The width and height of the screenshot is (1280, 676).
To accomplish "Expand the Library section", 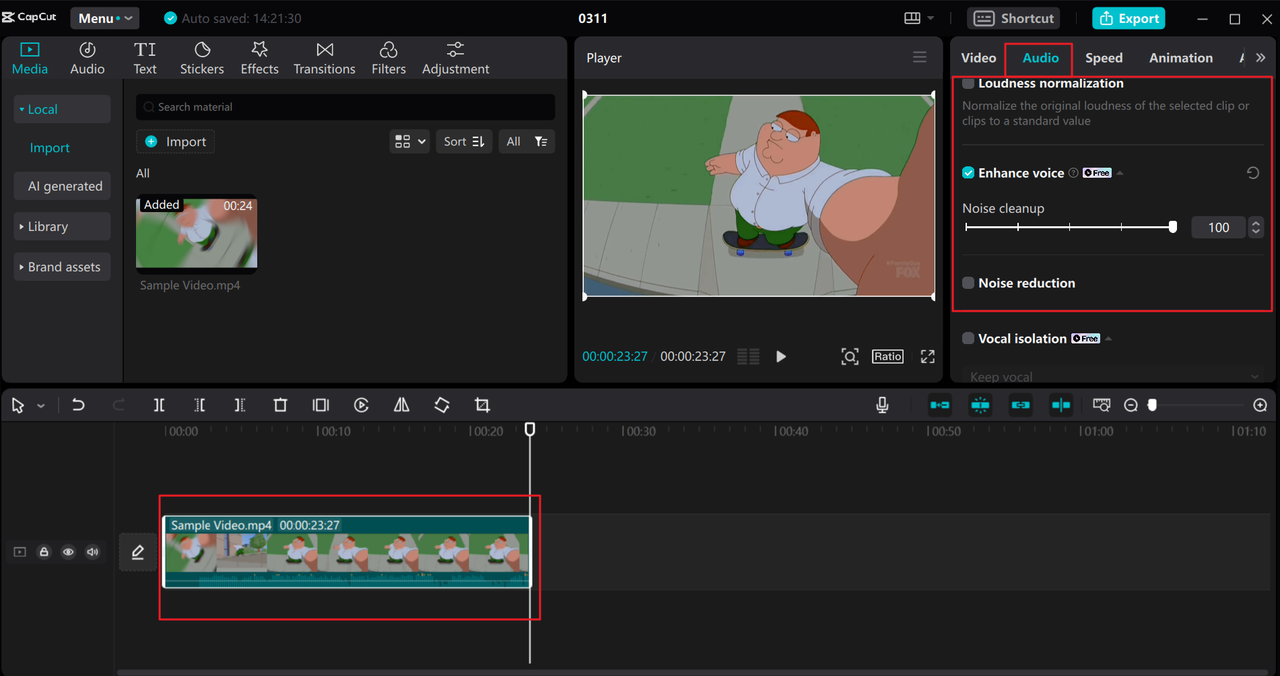I will (x=62, y=227).
